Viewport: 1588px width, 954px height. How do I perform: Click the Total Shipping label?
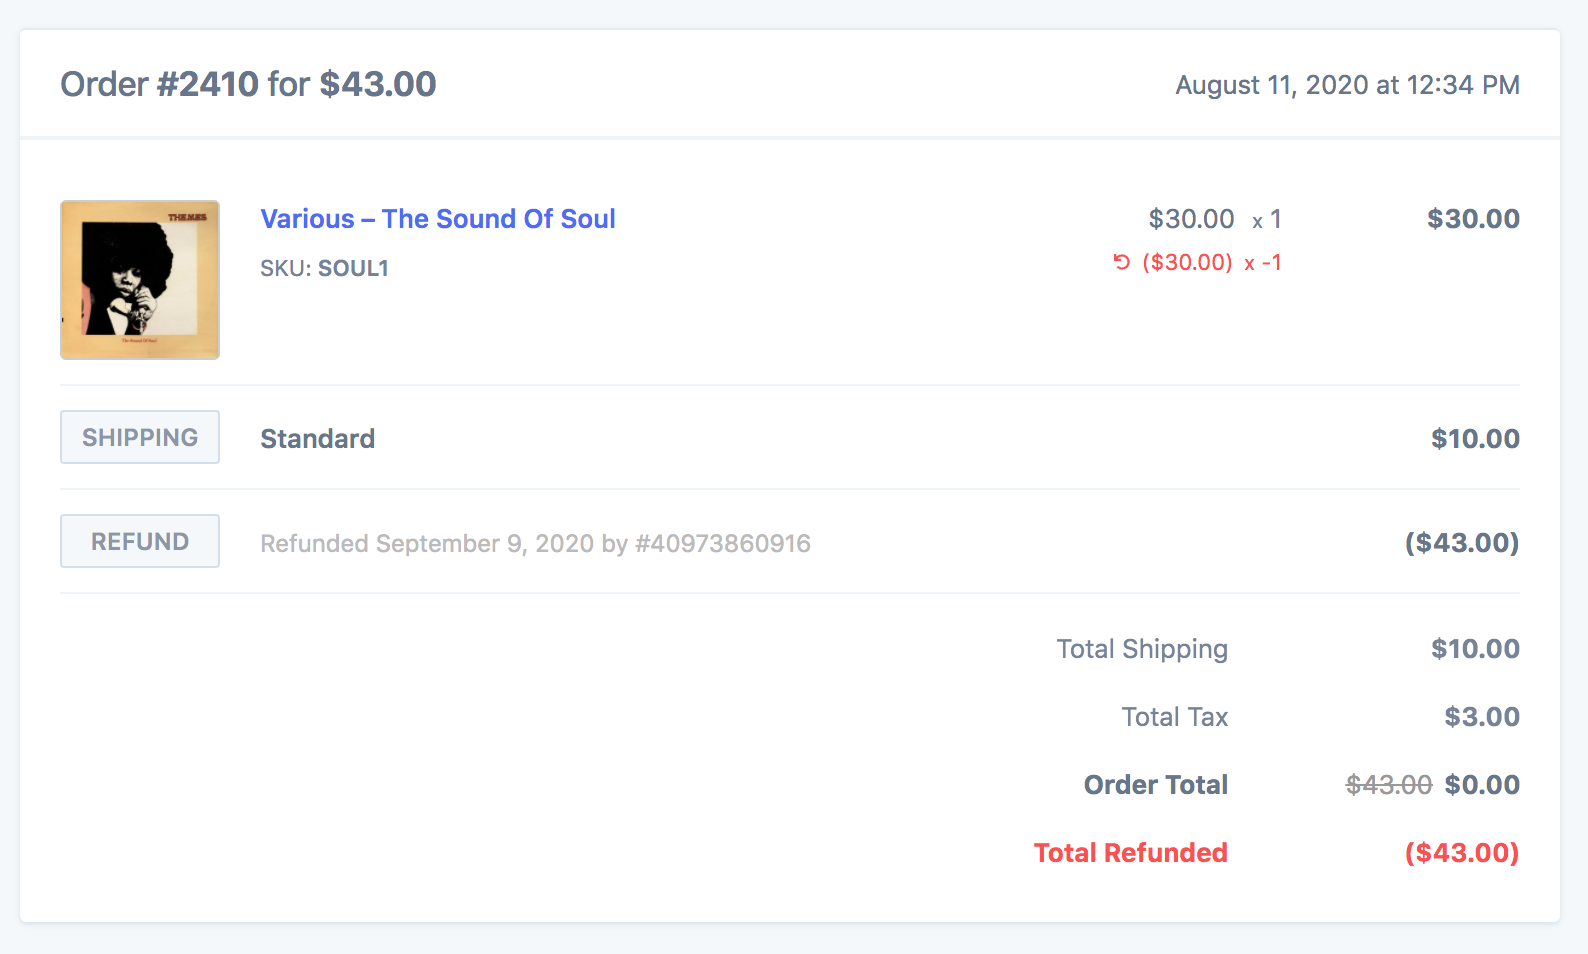coord(1142,649)
